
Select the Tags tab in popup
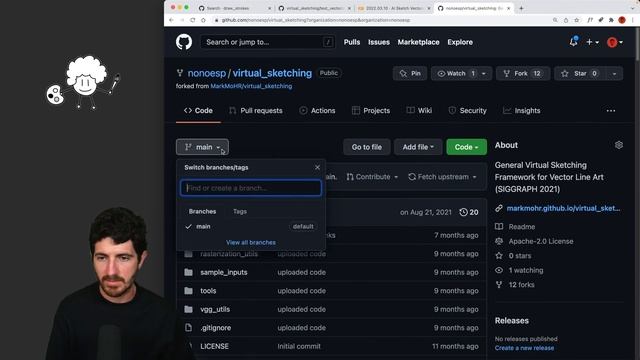(x=240, y=211)
